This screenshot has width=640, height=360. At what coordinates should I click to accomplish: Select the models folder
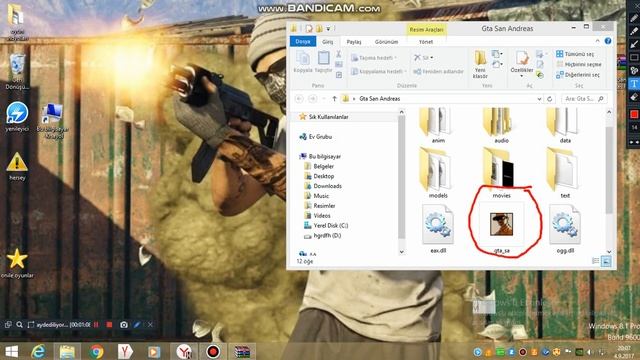click(438, 173)
